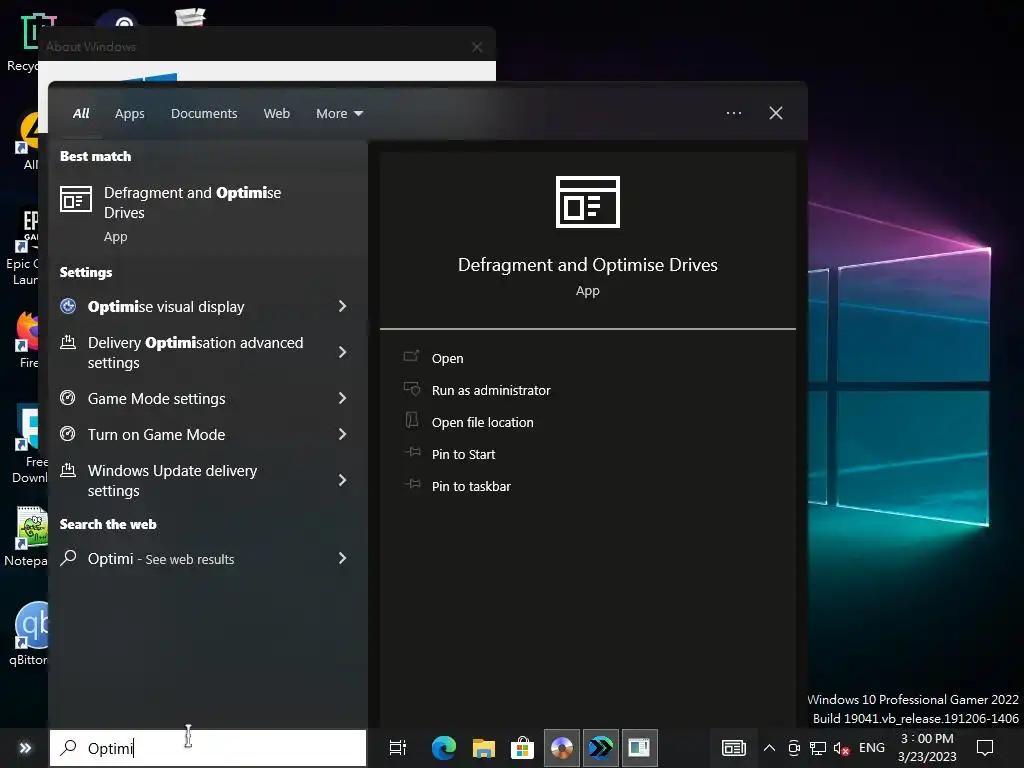Screen dimensions: 1024x768
Task: Open Defragment and Optimise Drives best match
Action: tap(206, 213)
